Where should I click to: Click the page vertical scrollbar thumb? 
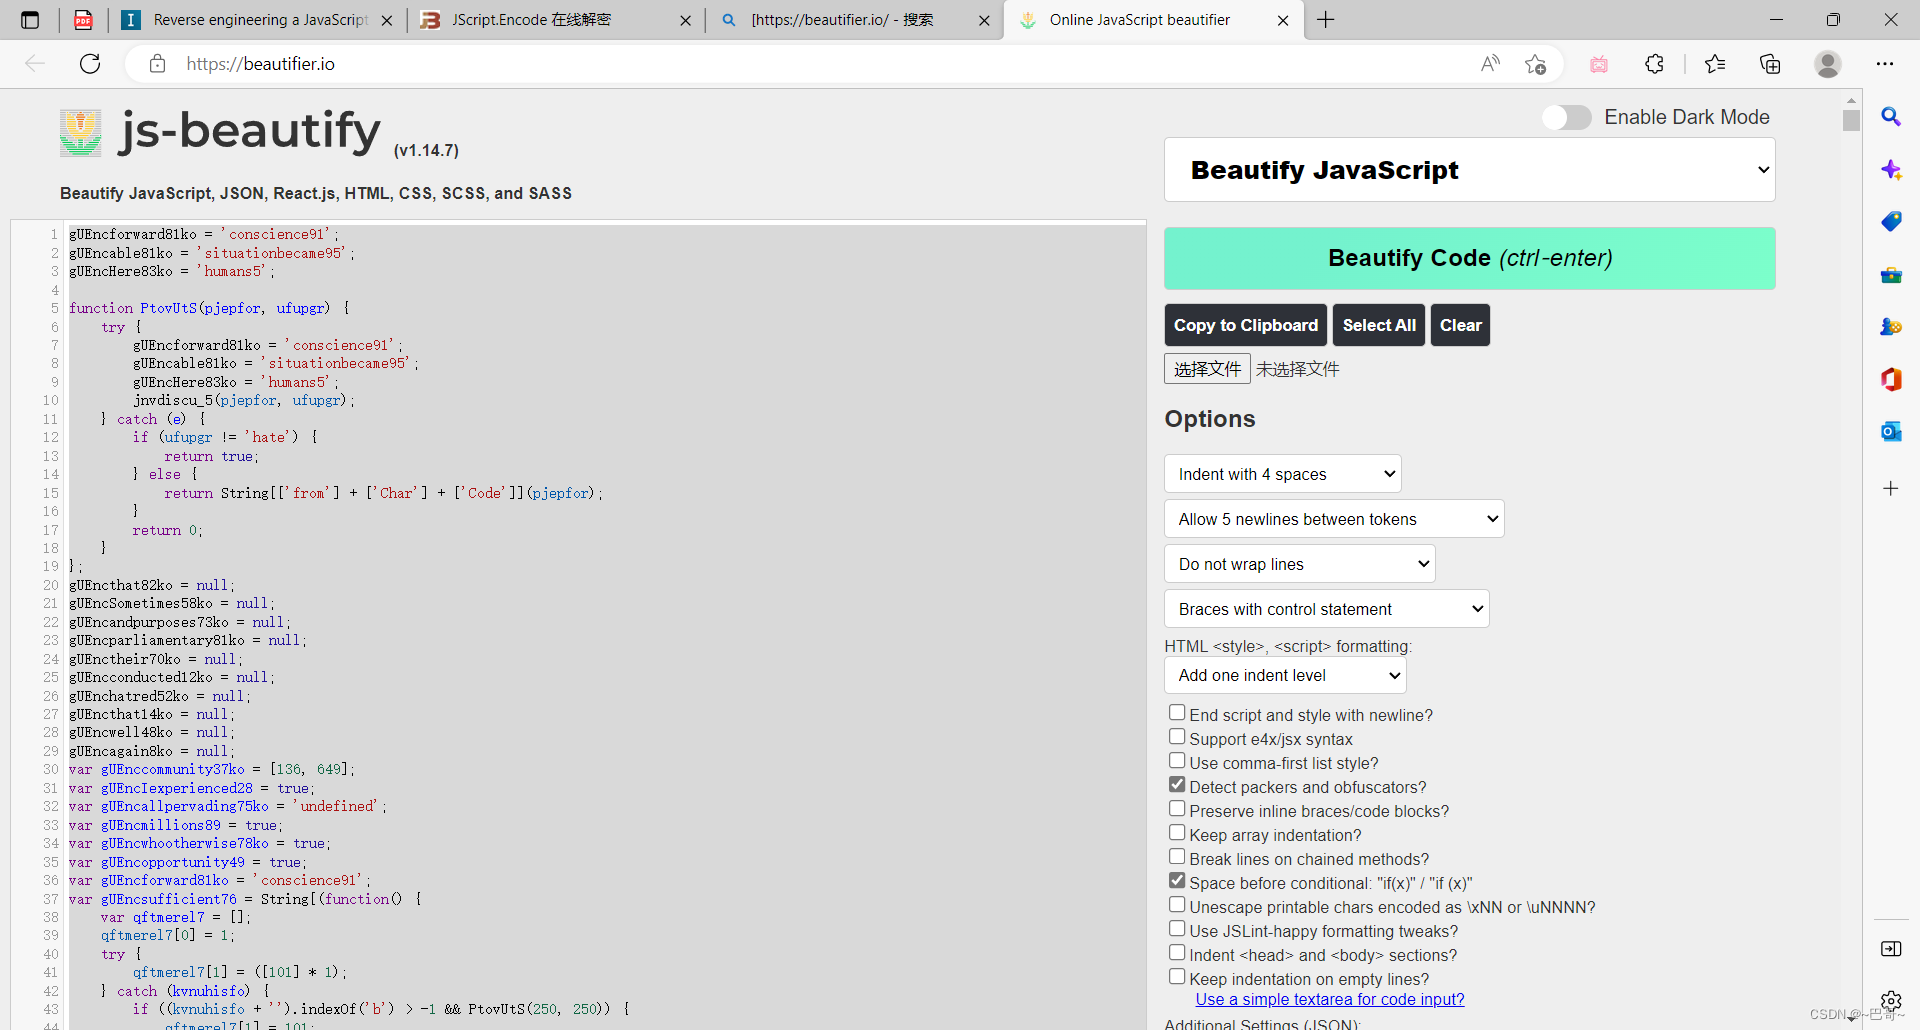(1851, 120)
